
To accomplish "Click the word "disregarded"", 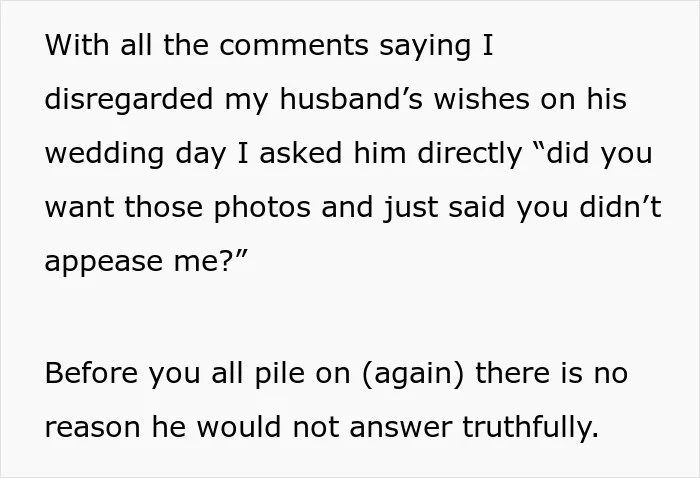I will (129, 99).
